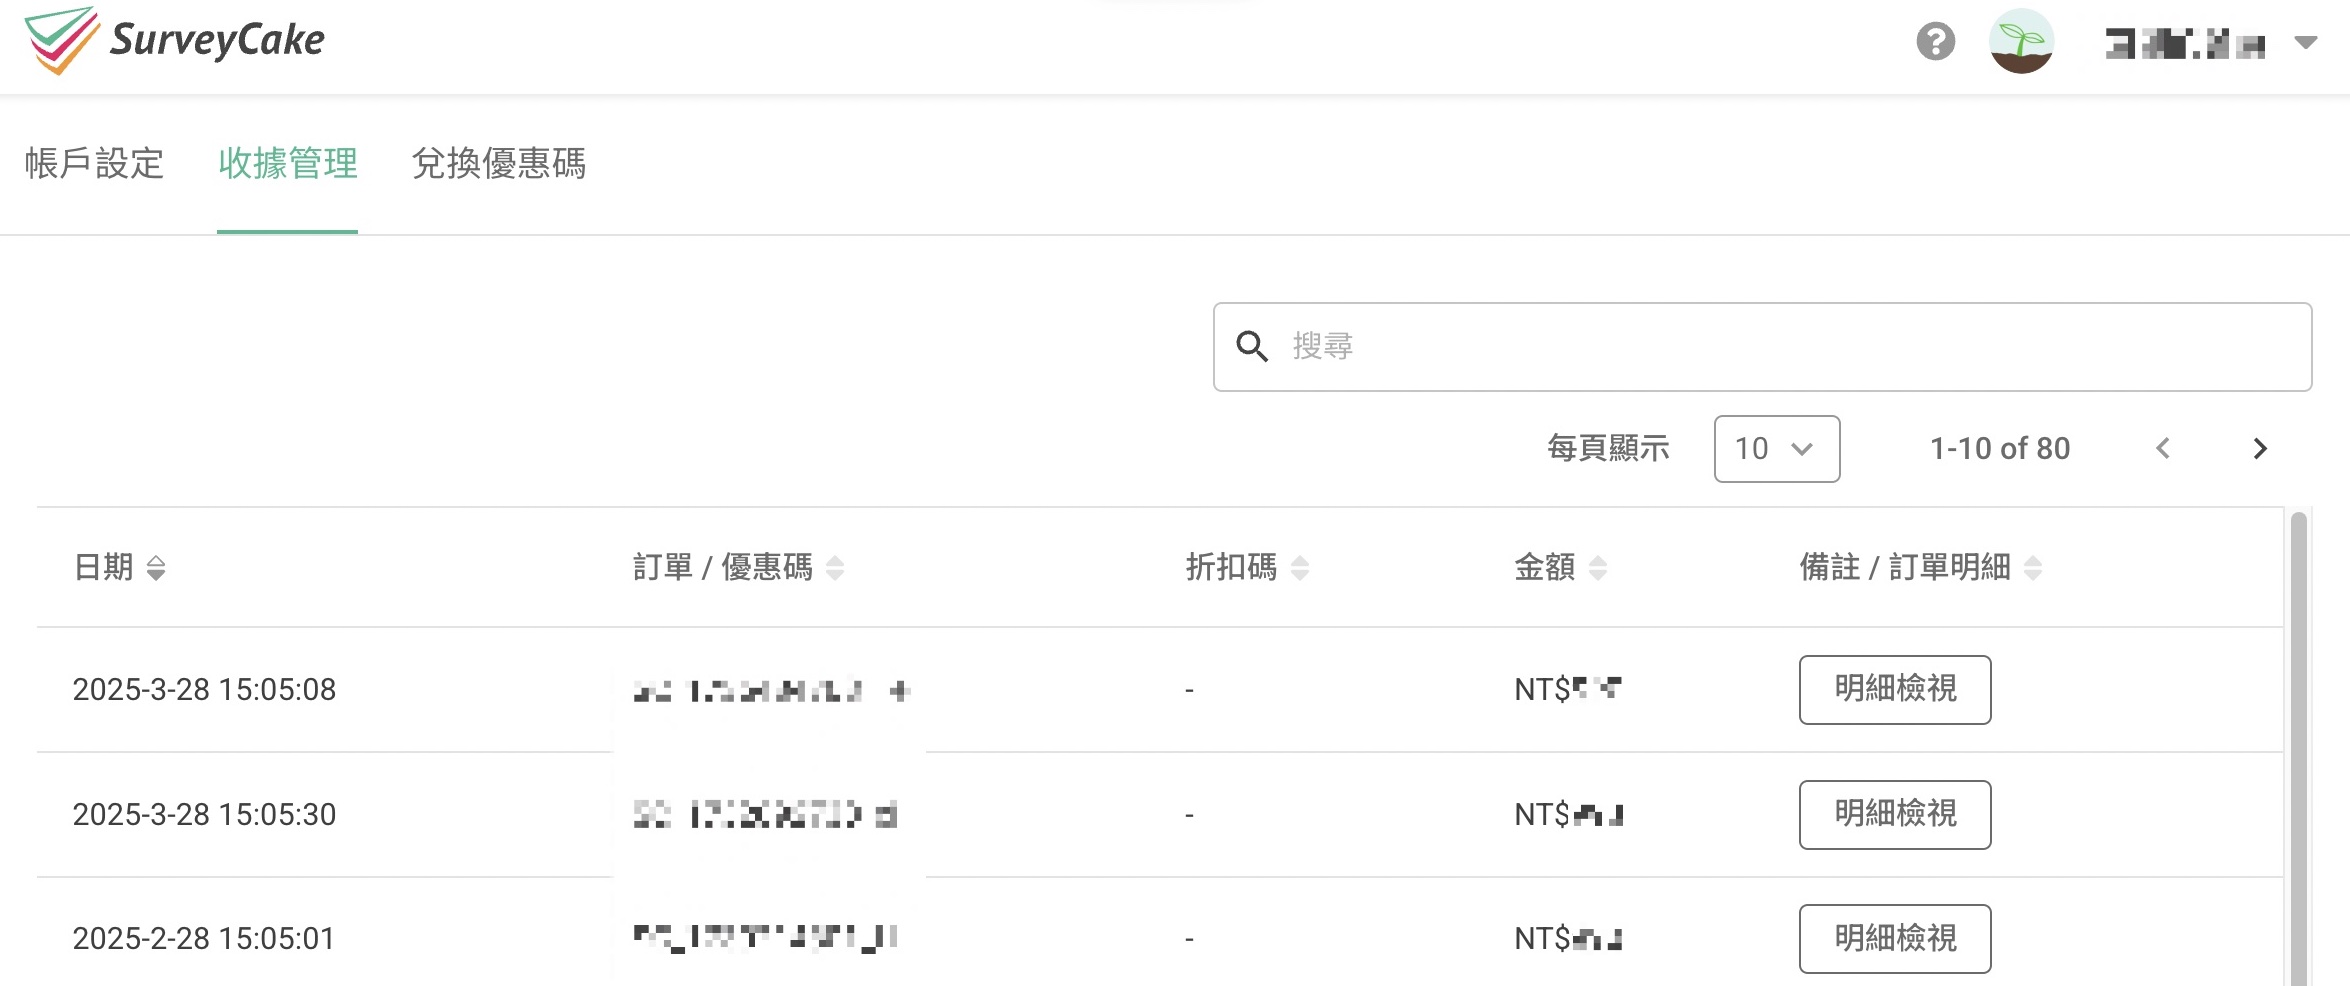
Task: Expand the account dropdown arrow
Action: tap(2305, 43)
